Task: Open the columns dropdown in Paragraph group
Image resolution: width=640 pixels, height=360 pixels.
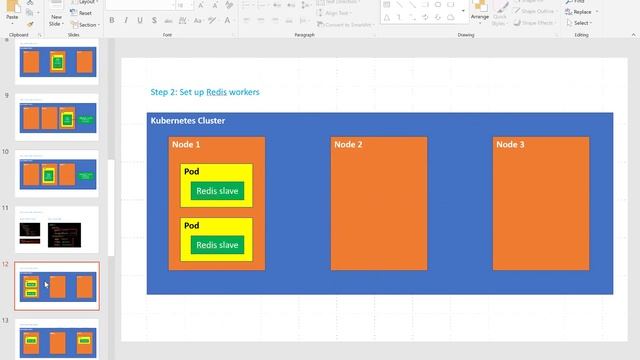Action: click(304, 20)
